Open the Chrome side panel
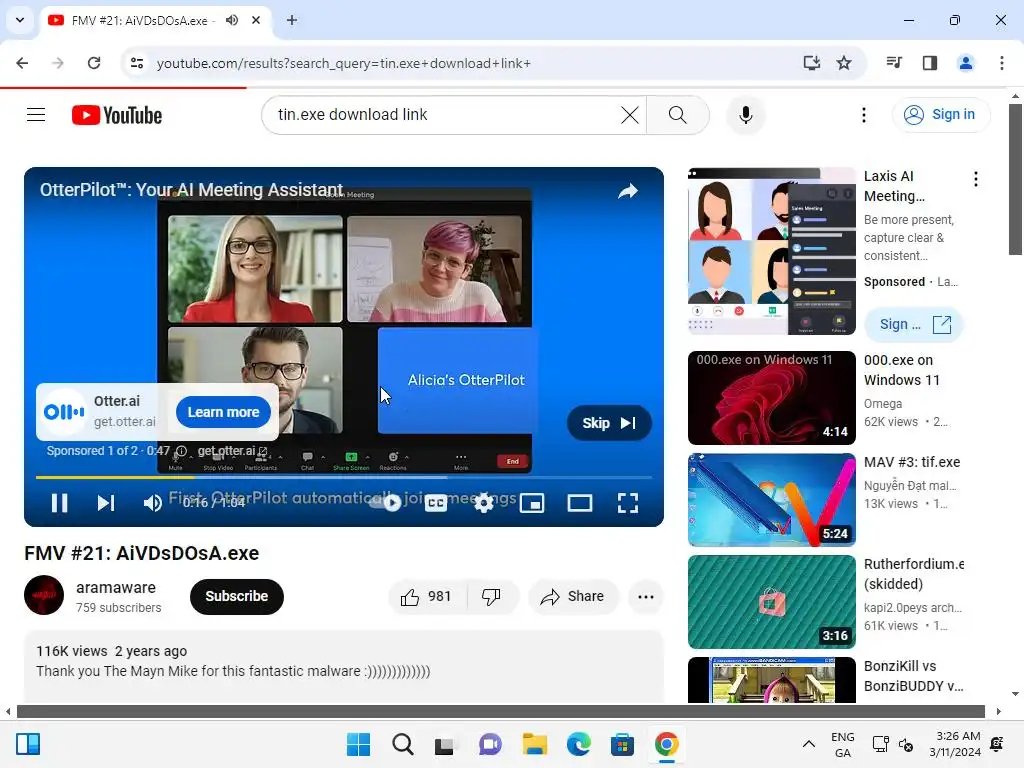1024x768 pixels. pyautogui.click(x=930, y=63)
